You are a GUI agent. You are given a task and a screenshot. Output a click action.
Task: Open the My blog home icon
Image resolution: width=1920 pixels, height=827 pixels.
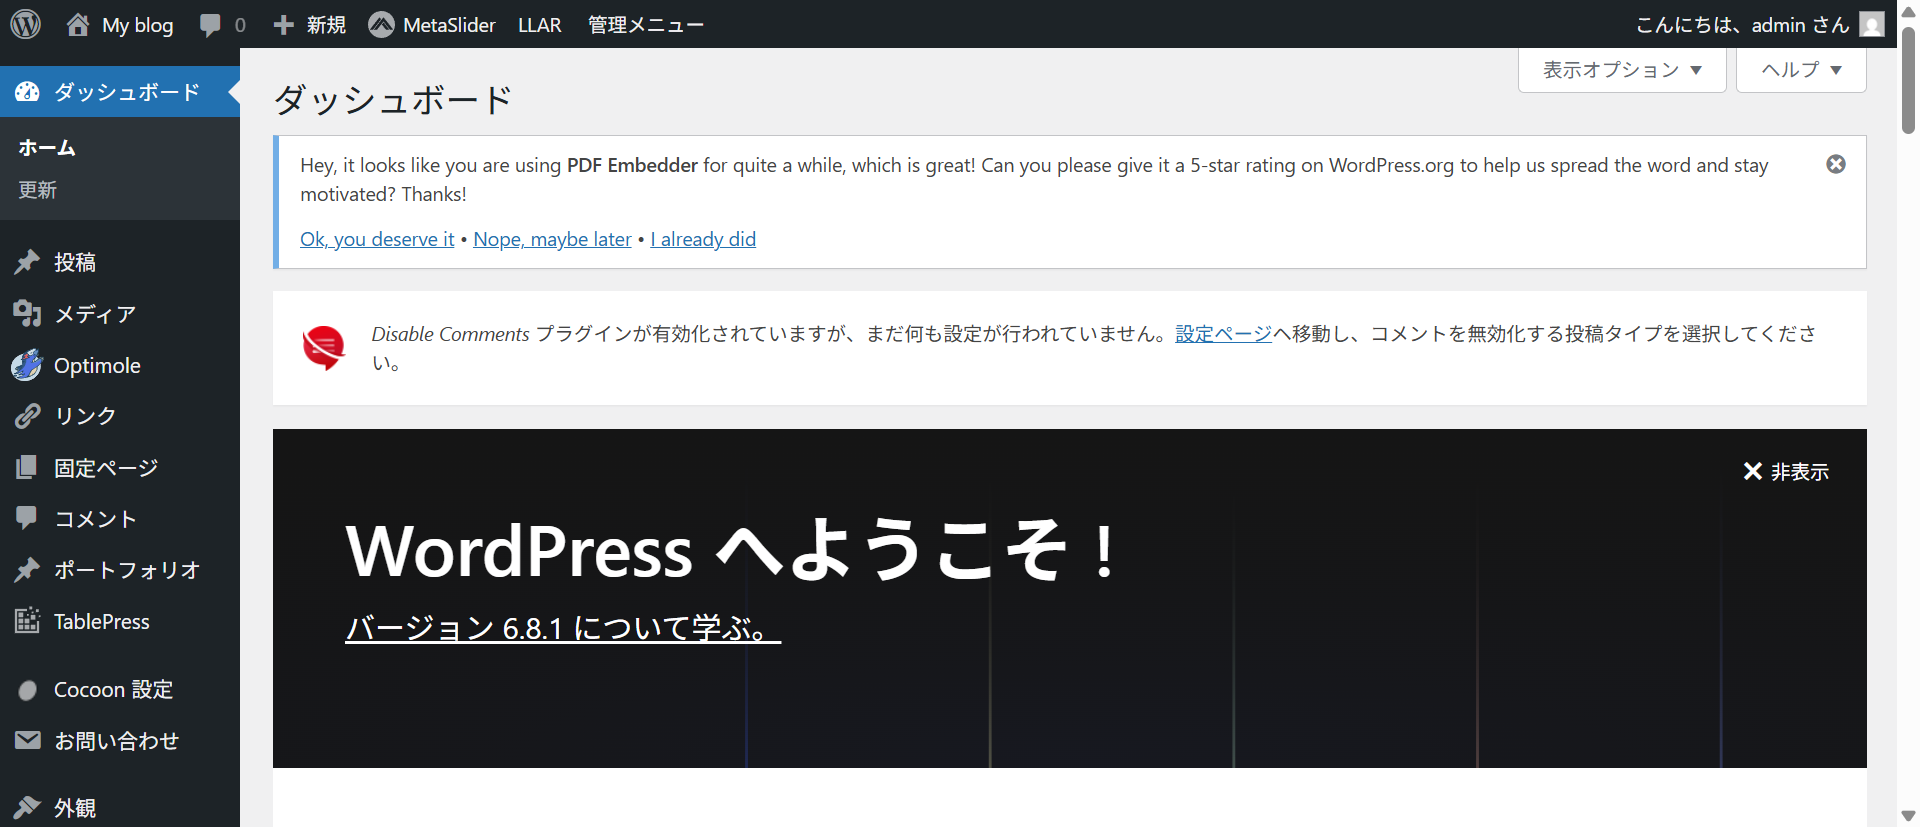pyautogui.click(x=78, y=25)
